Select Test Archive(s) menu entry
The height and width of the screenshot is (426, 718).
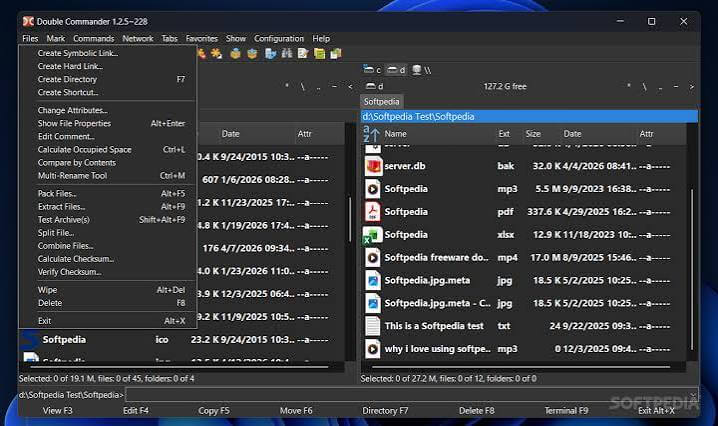click(x=108, y=219)
